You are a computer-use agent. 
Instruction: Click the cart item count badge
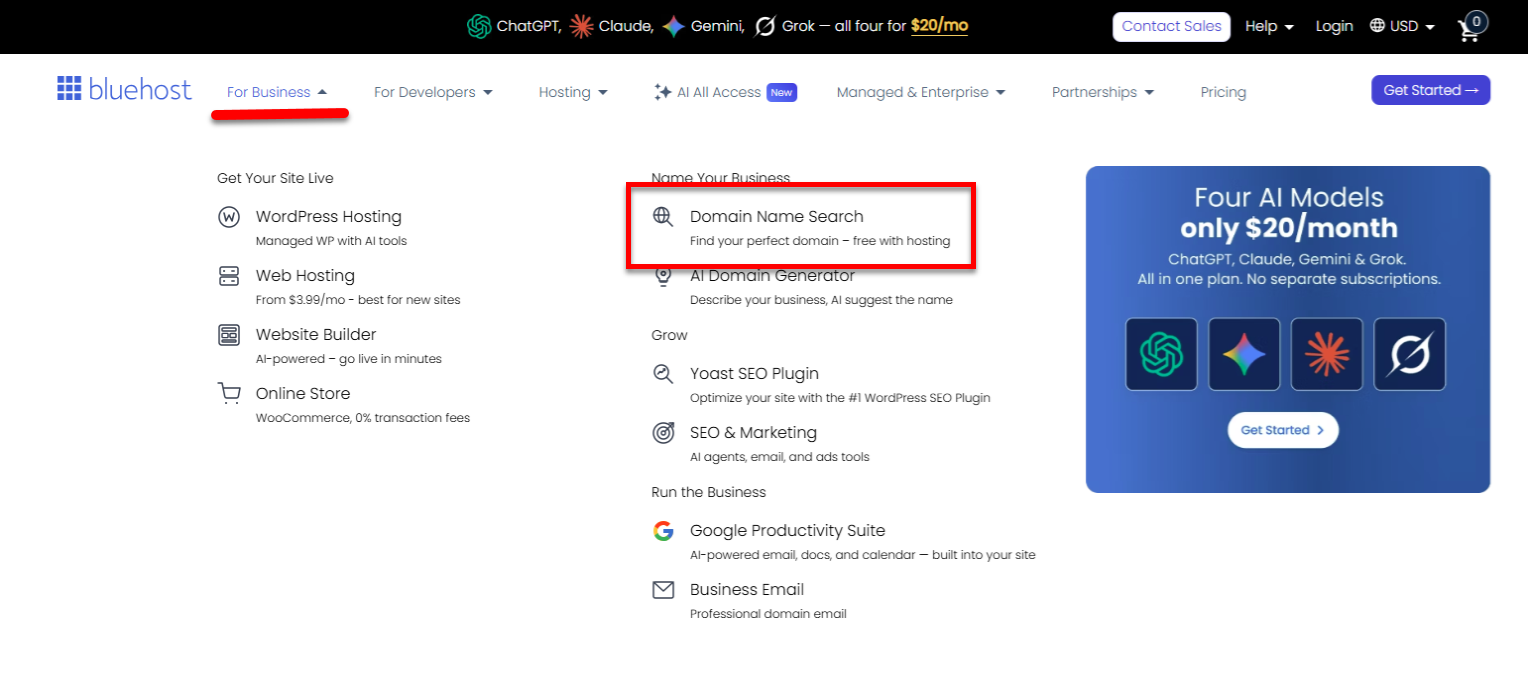pos(1477,21)
